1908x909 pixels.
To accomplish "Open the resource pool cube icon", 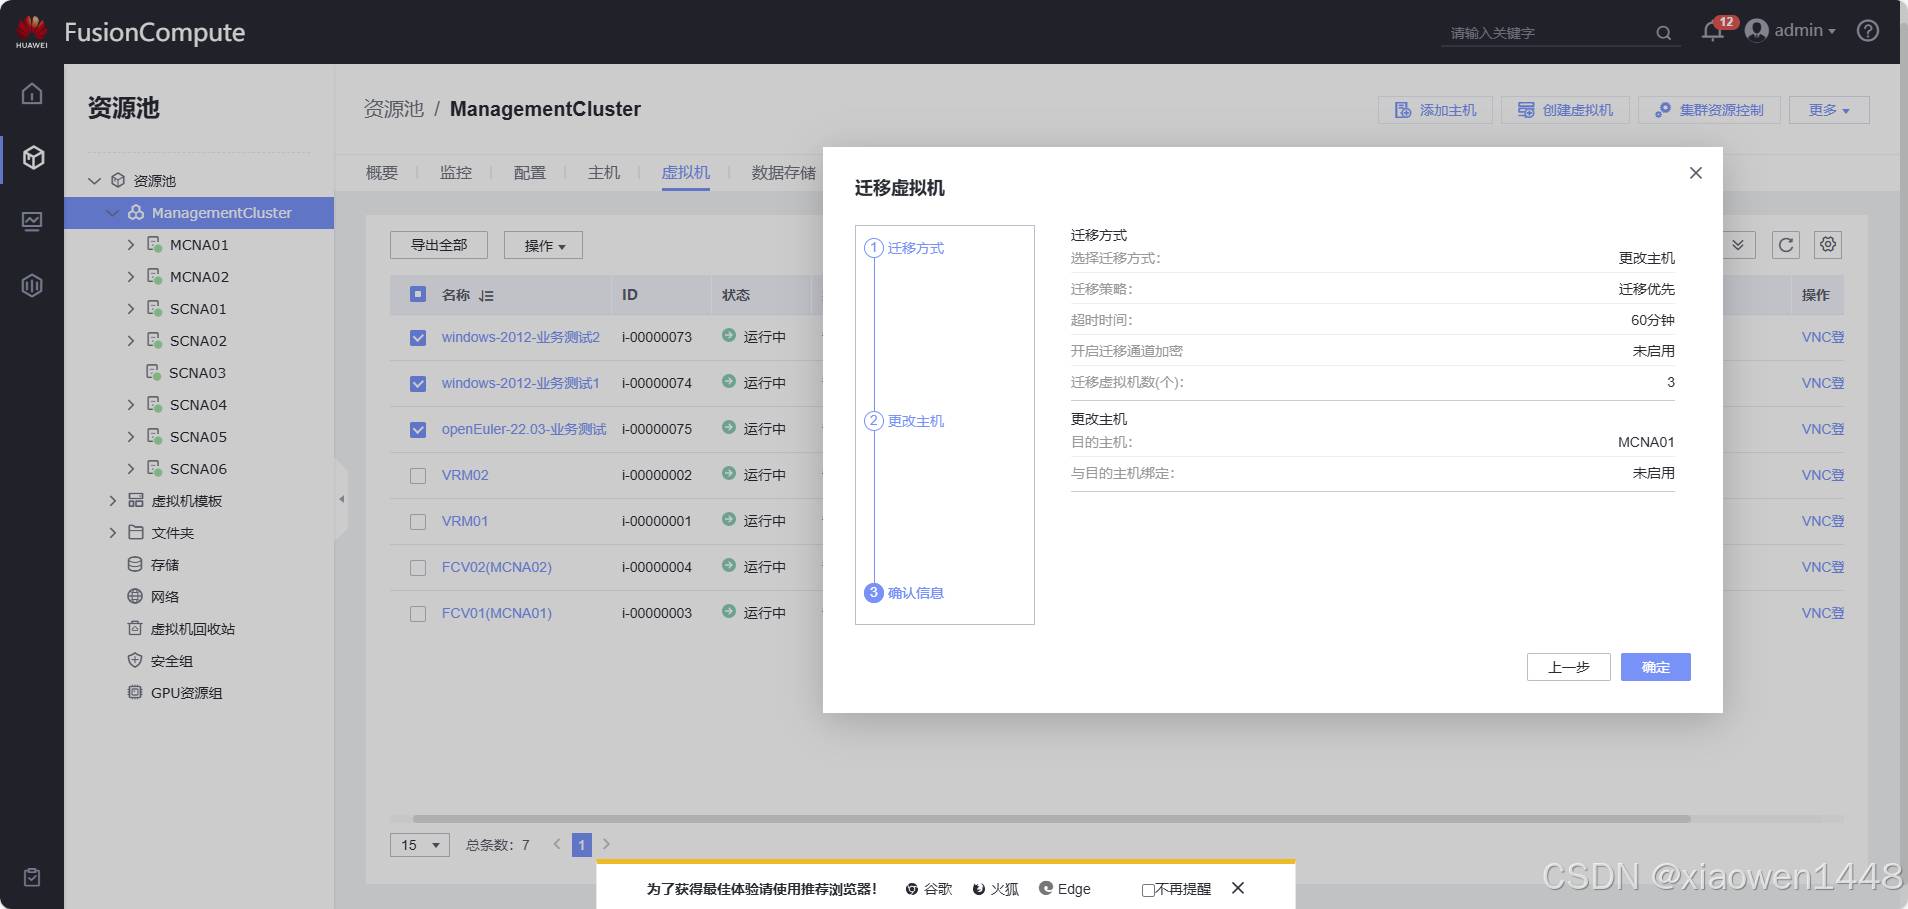I will click(32, 158).
